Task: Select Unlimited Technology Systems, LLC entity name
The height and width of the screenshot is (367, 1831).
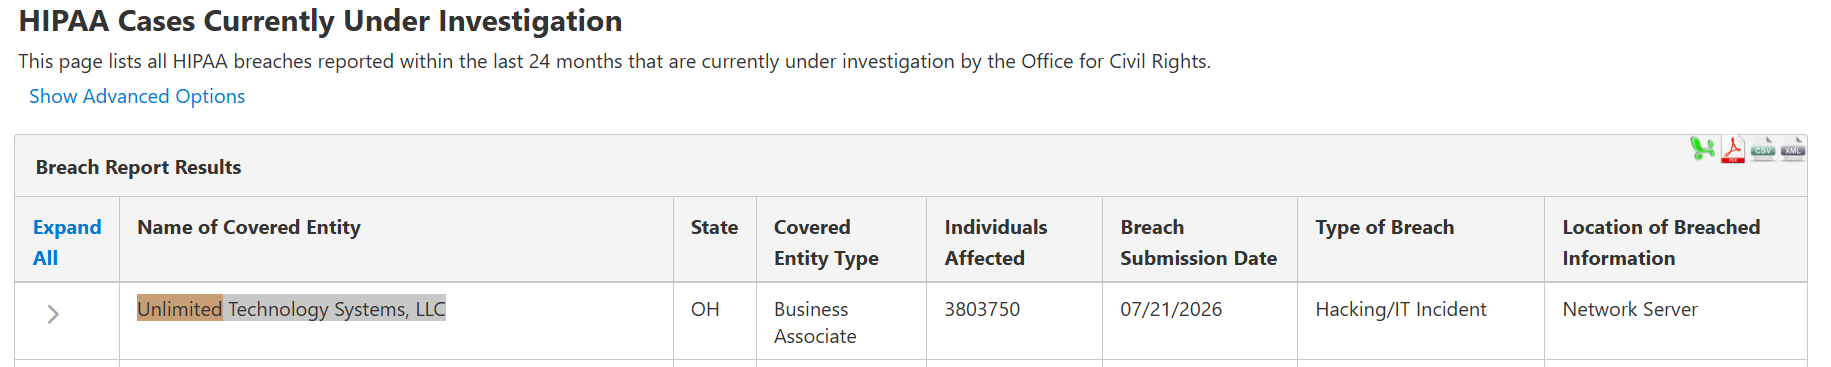Action: point(291,309)
